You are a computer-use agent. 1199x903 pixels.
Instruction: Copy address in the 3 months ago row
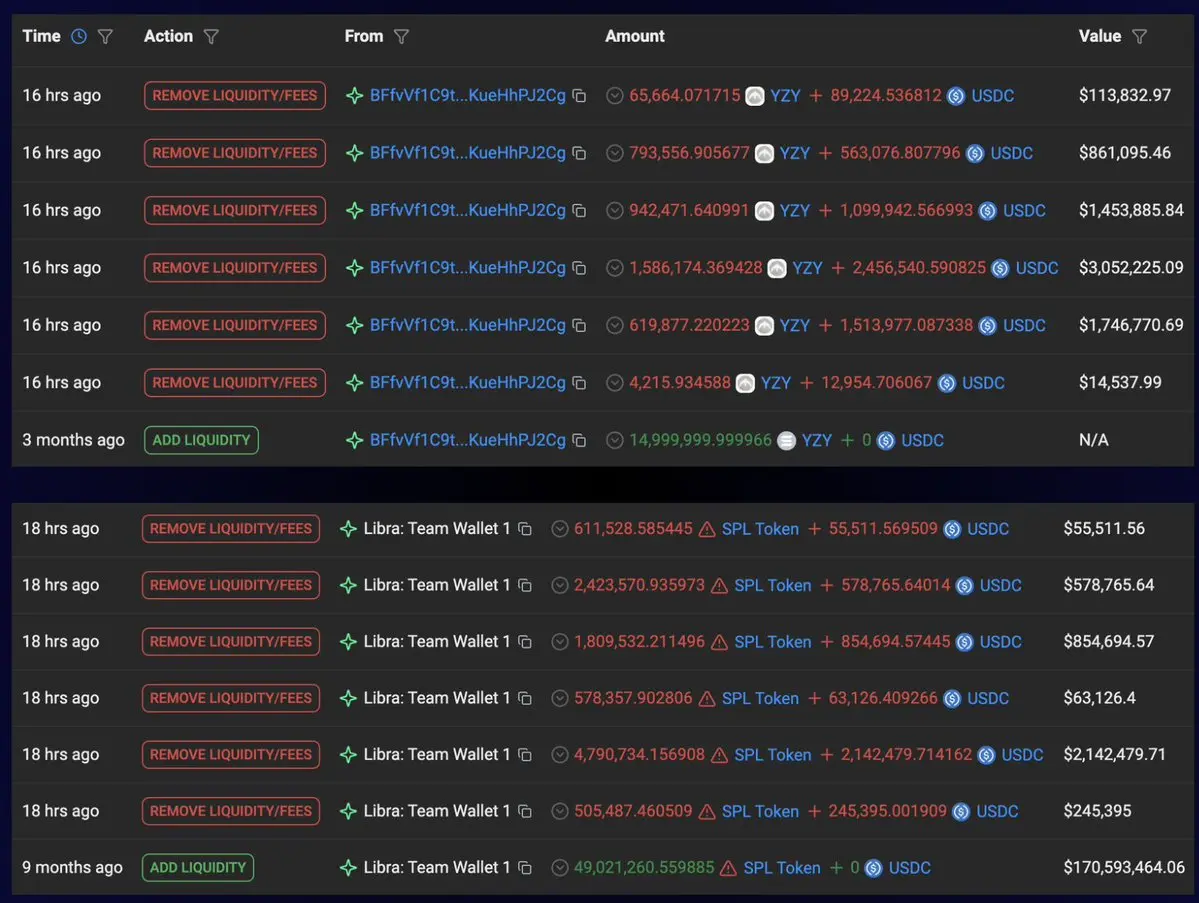coord(580,440)
